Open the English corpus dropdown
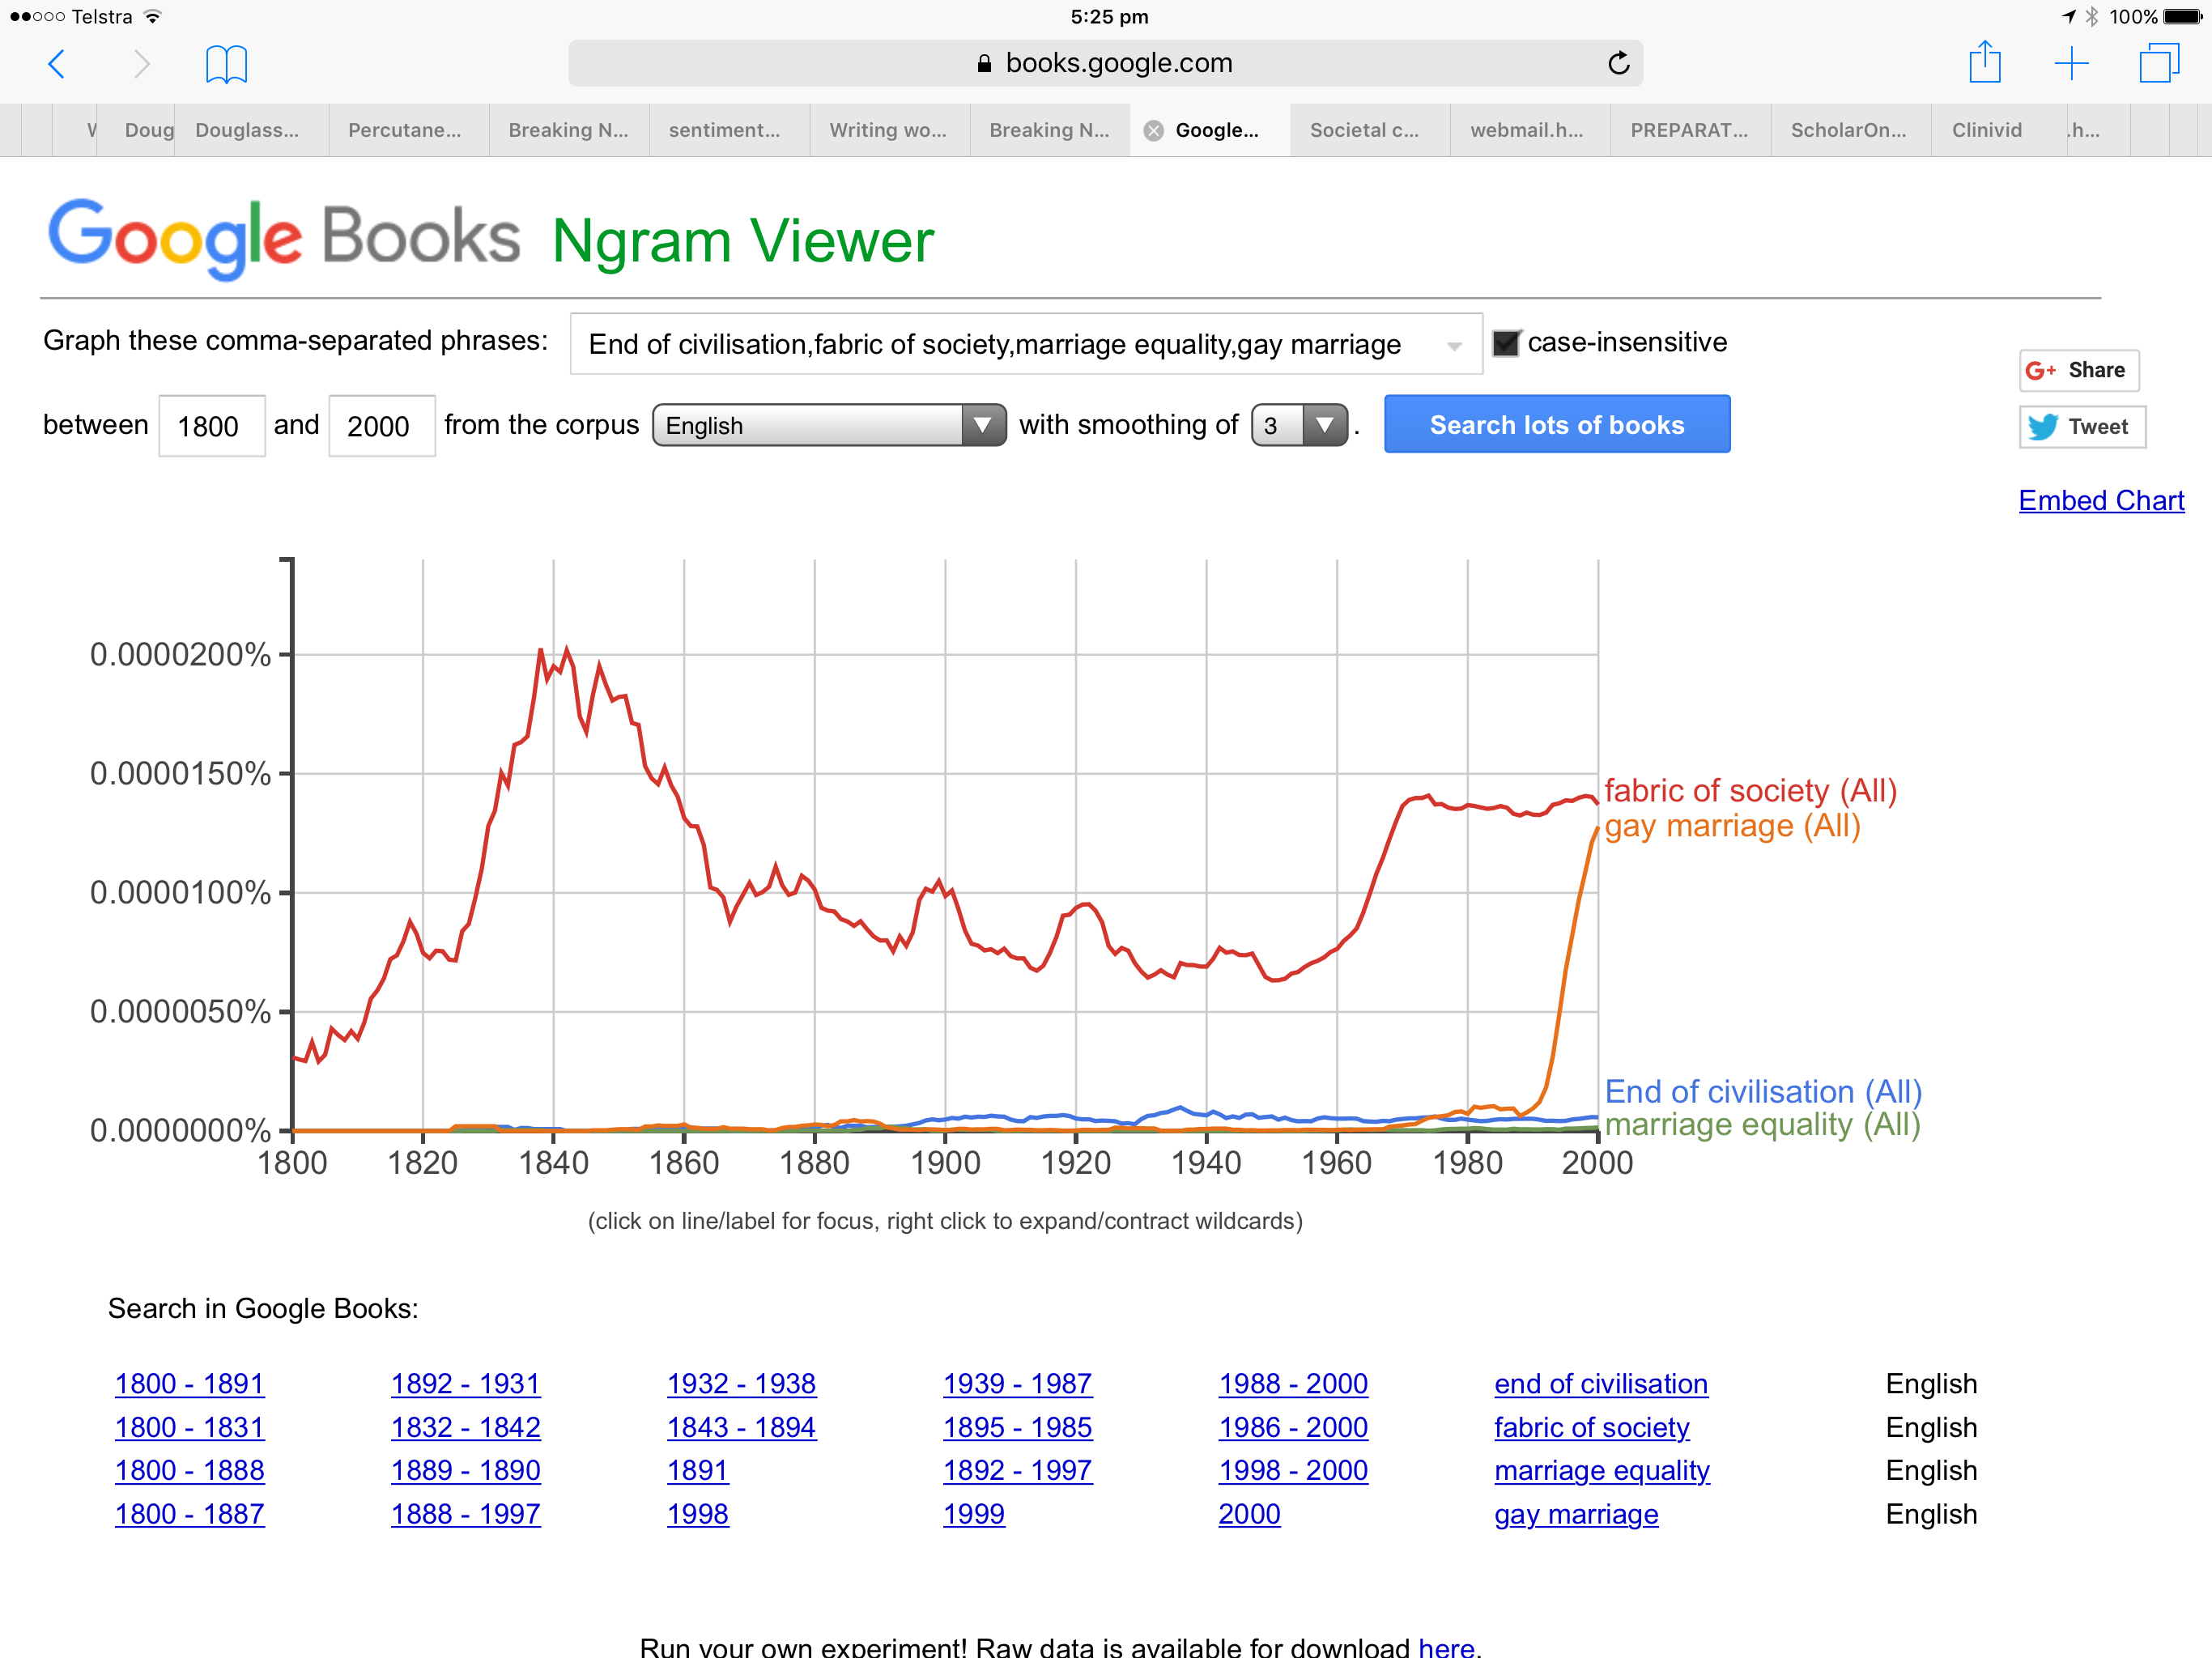This screenshot has height=1658, width=2212. click(828, 425)
